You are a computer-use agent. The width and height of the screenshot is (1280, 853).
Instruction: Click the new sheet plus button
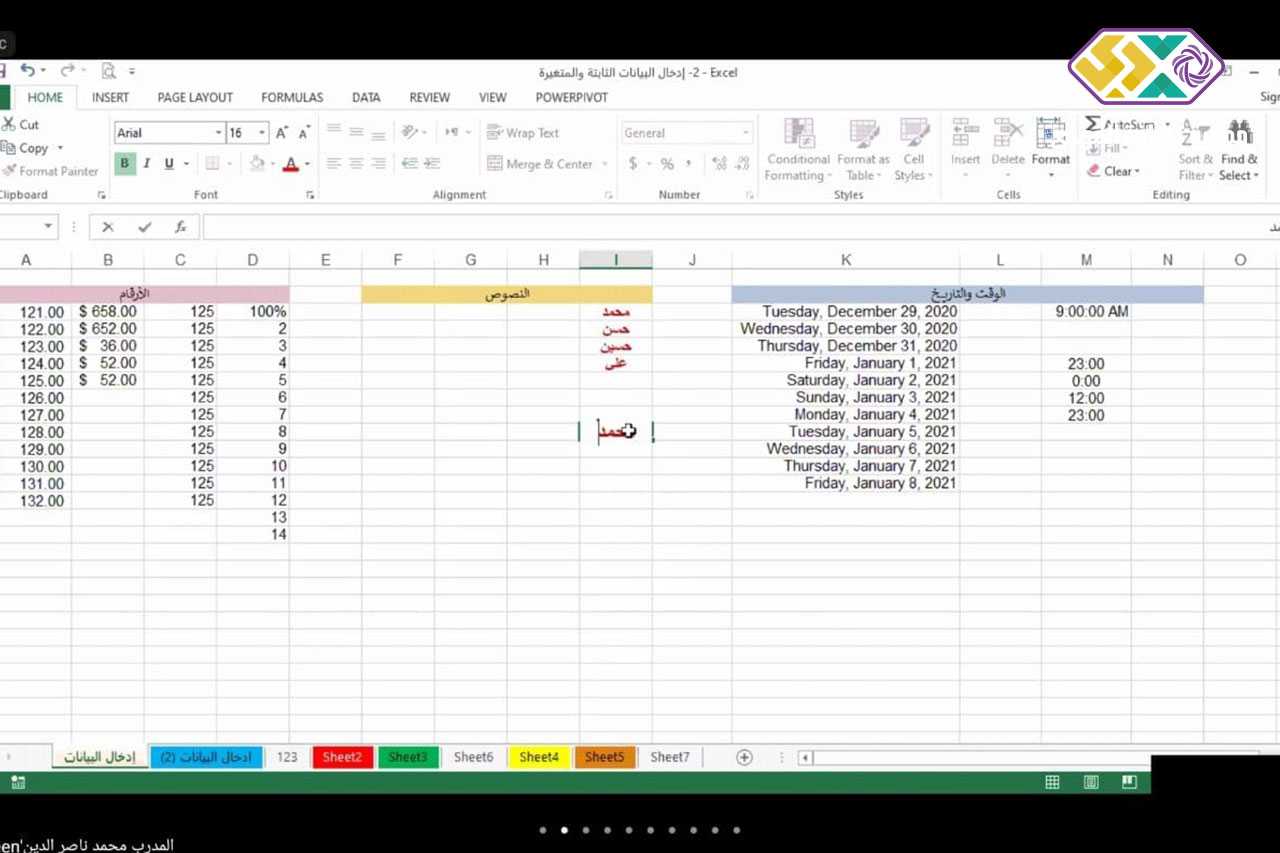click(744, 757)
